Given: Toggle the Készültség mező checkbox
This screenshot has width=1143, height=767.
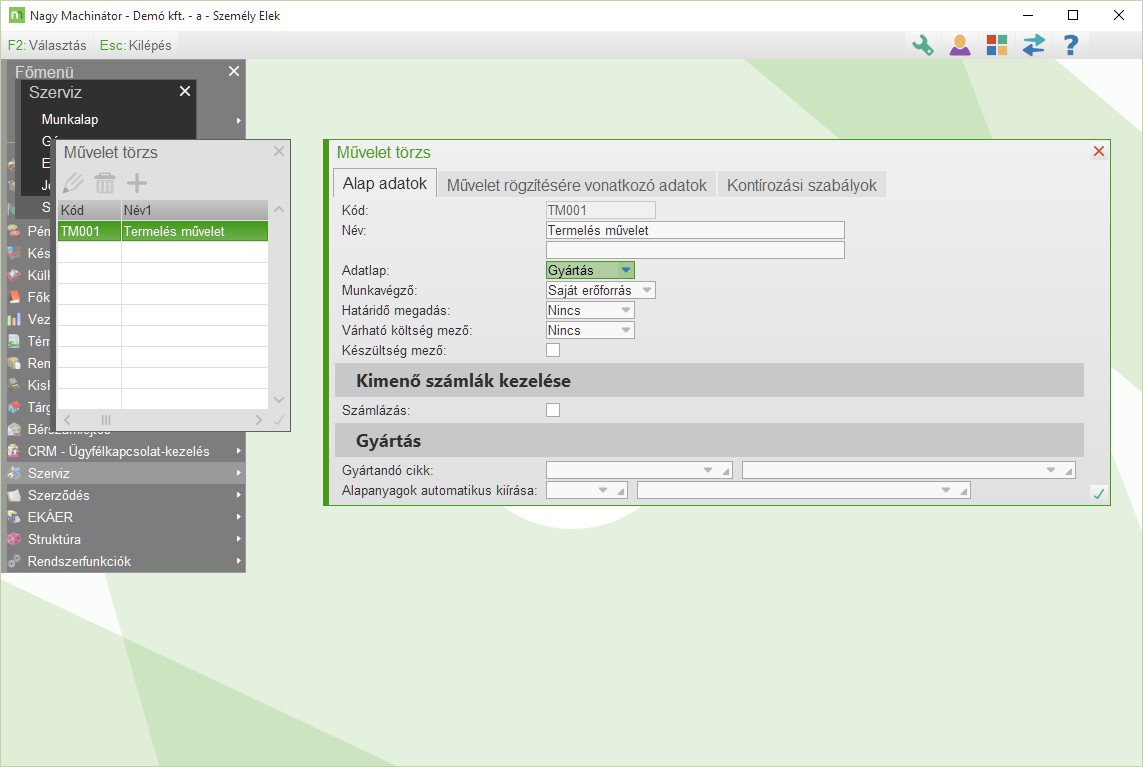Looking at the screenshot, I should coord(553,350).
